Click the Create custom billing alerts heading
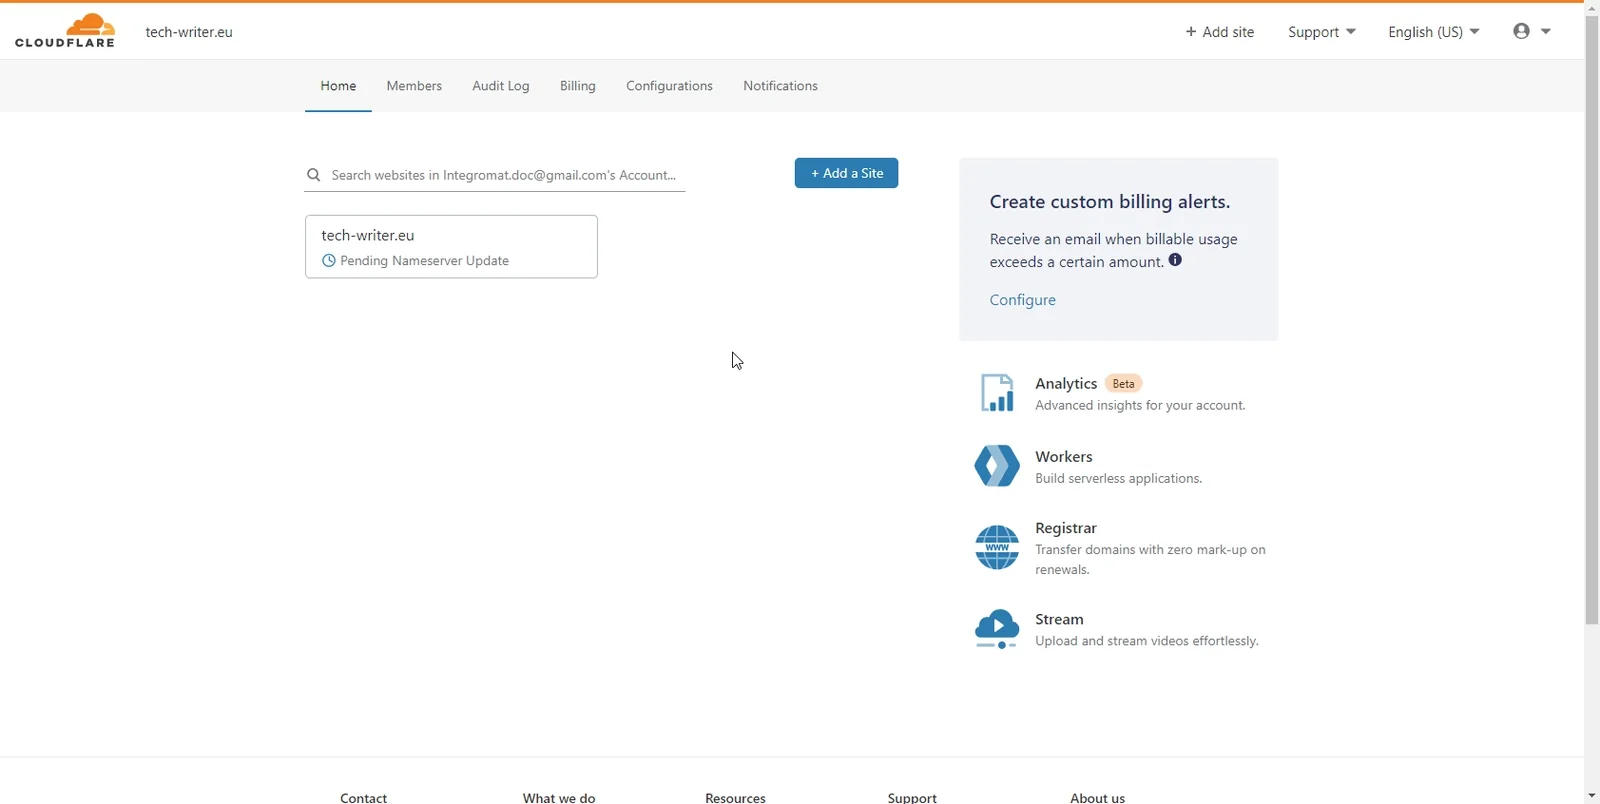Screen dimensions: 1600x804 1110,202
